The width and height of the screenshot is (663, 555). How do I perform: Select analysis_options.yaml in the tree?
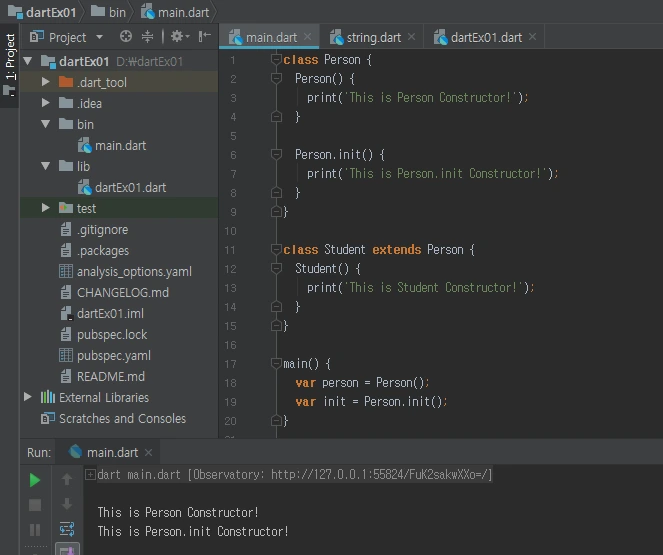tap(126, 271)
